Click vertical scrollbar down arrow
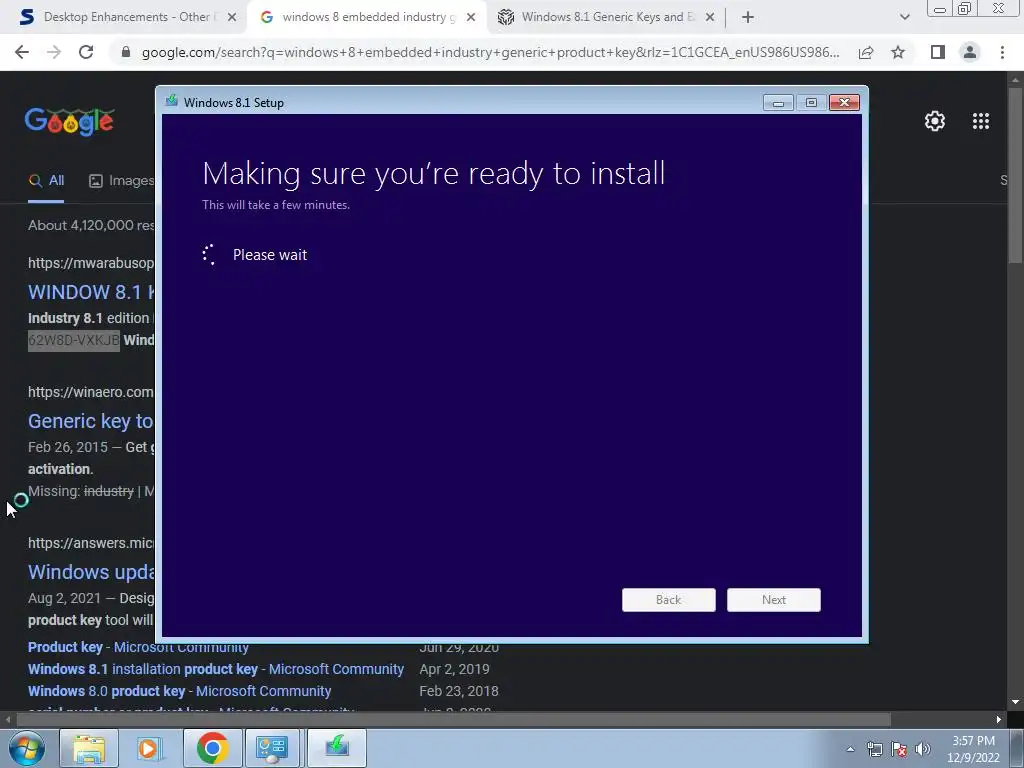Screen dimensions: 1024x768 point(1016,703)
